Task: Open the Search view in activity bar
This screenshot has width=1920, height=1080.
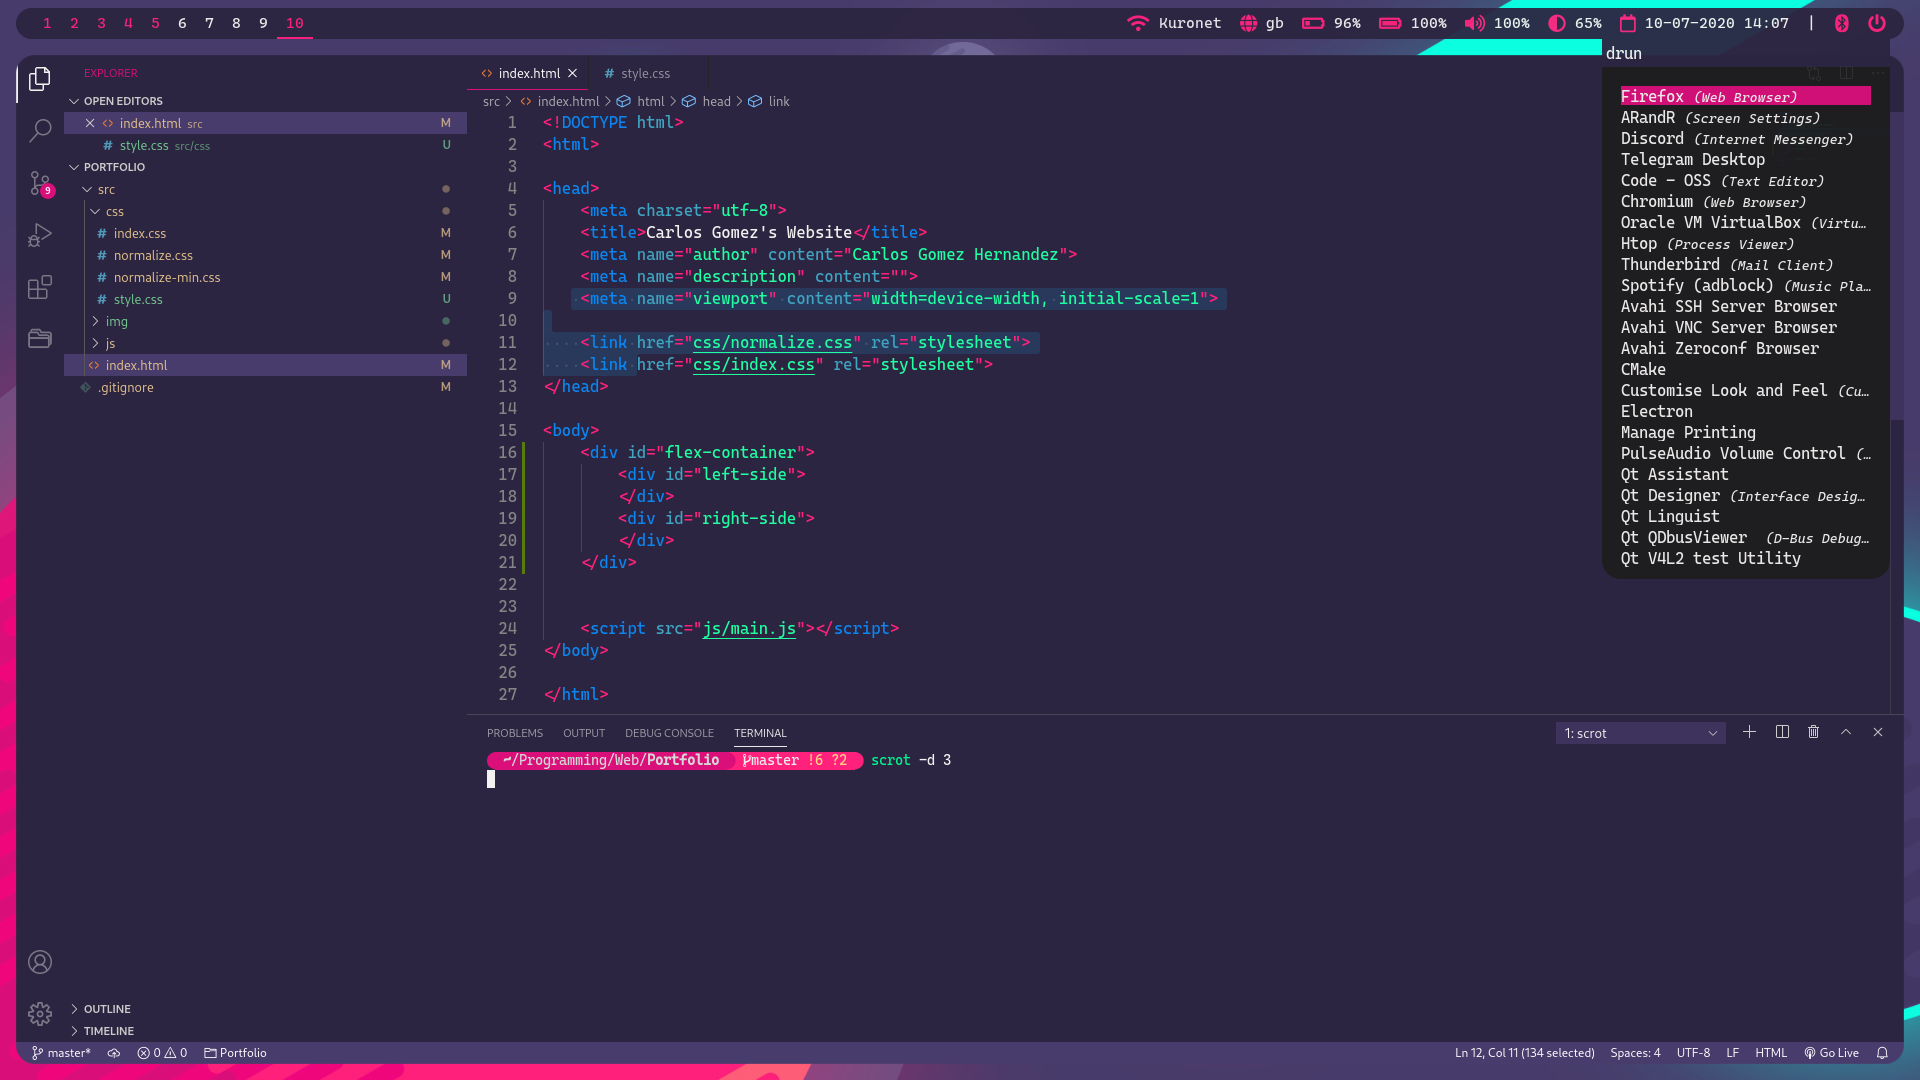Action: pos(40,131)
